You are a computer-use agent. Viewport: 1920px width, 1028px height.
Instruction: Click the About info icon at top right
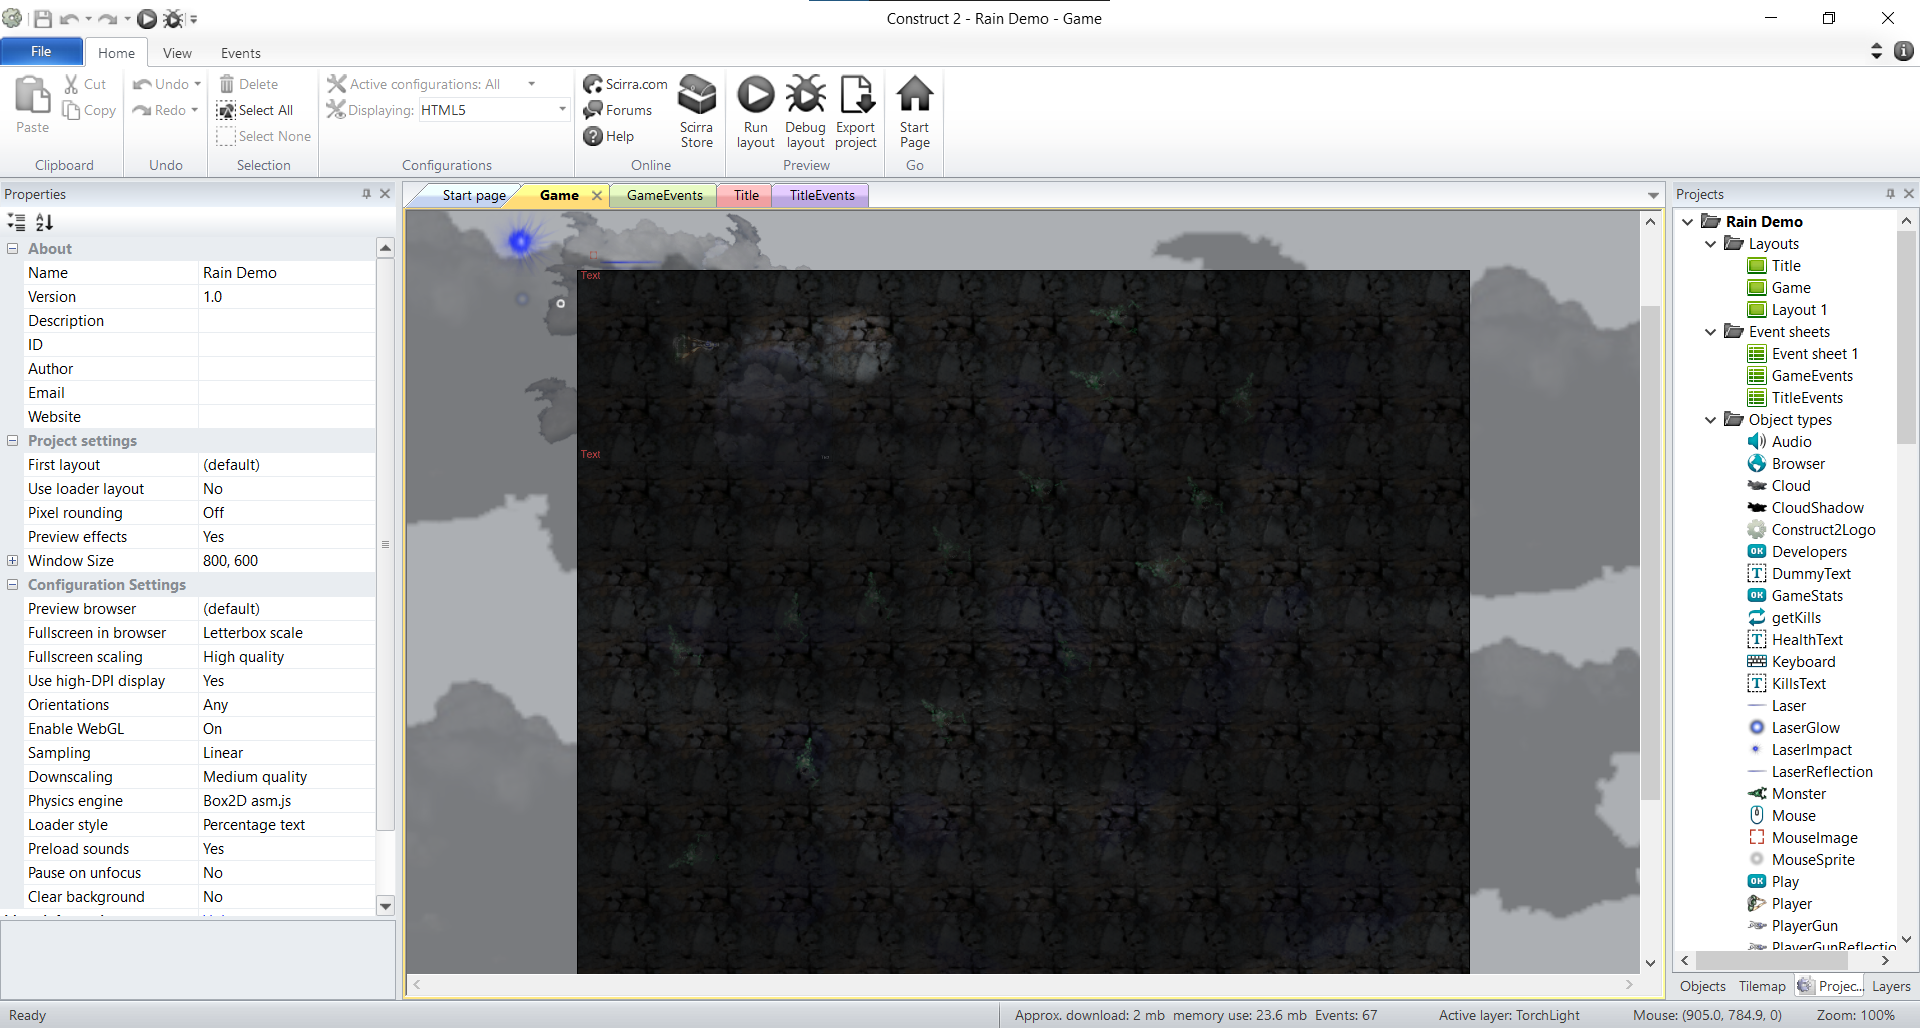point(1904,51)
